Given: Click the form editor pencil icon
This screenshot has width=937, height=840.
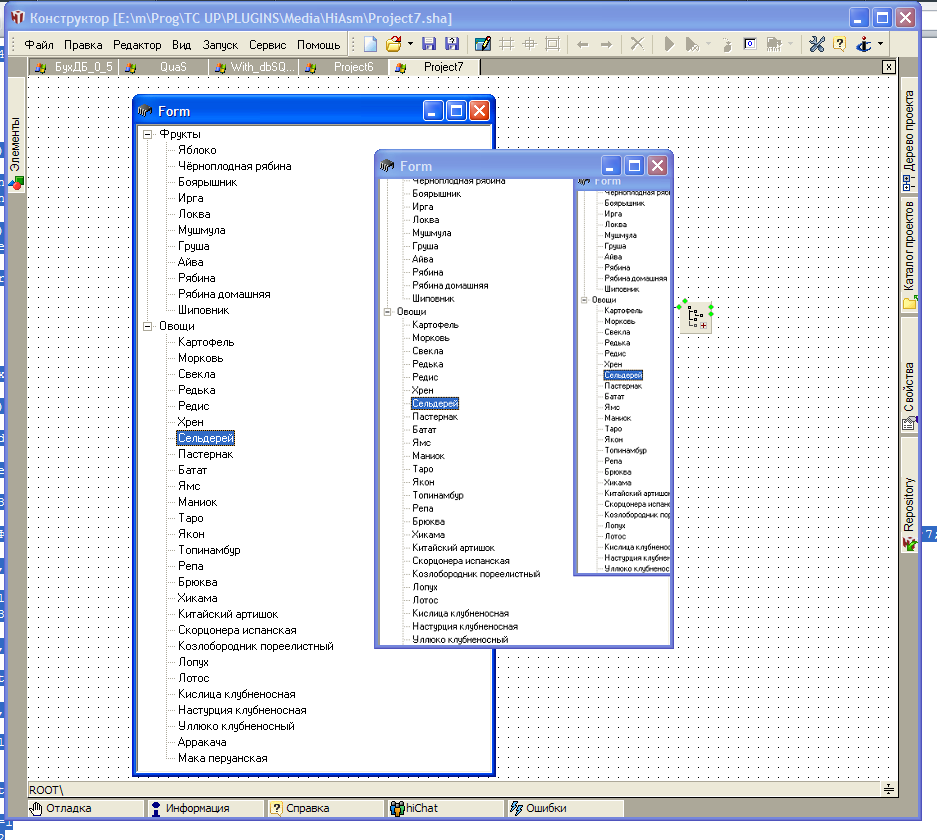Looking at the screenshot, I should [x=482, y=44].
